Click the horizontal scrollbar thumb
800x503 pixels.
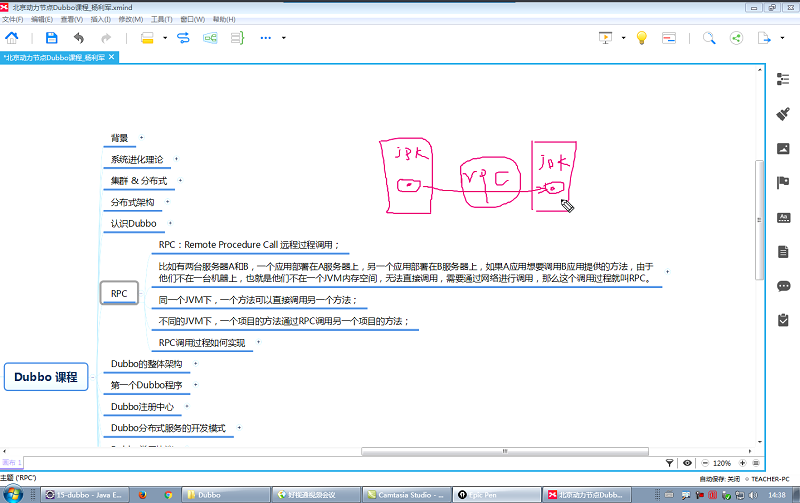(x=505, y=451)
